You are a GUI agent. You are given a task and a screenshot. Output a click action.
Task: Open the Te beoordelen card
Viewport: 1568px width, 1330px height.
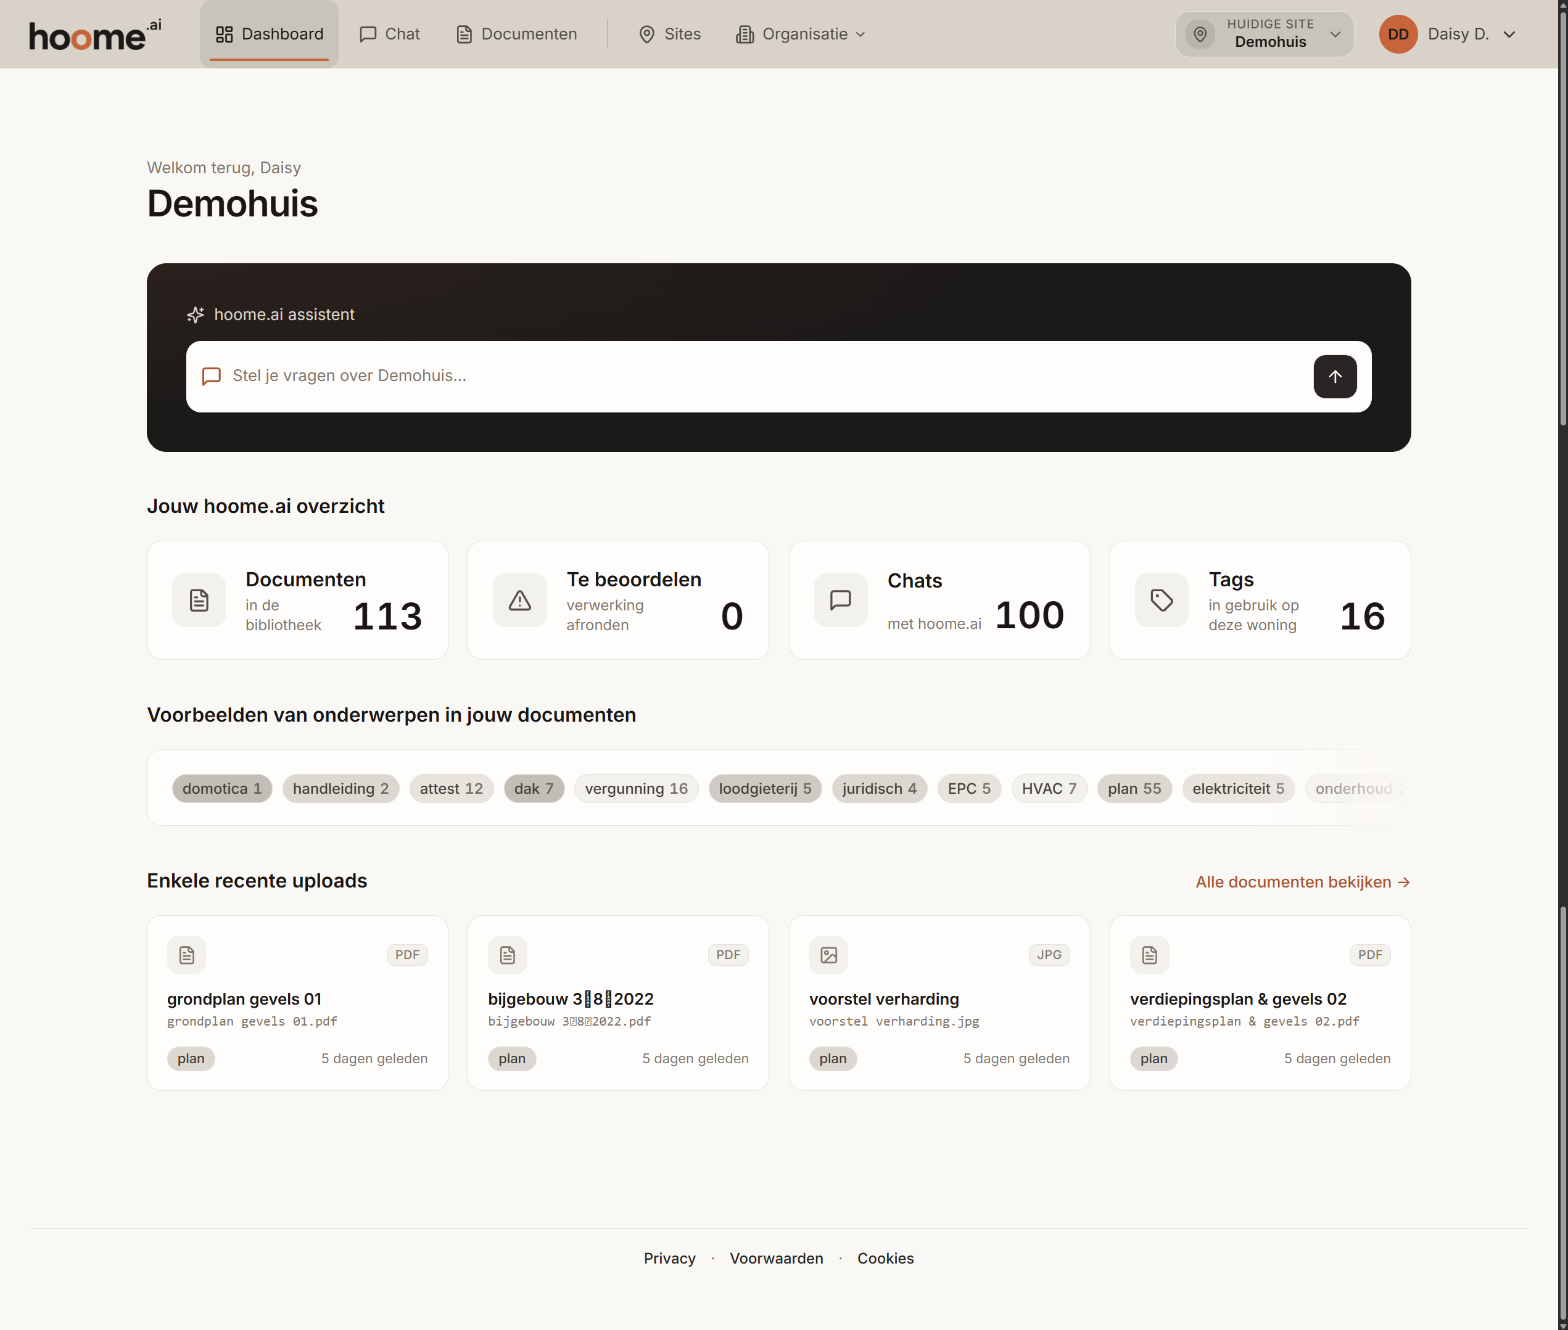[618, 600]
